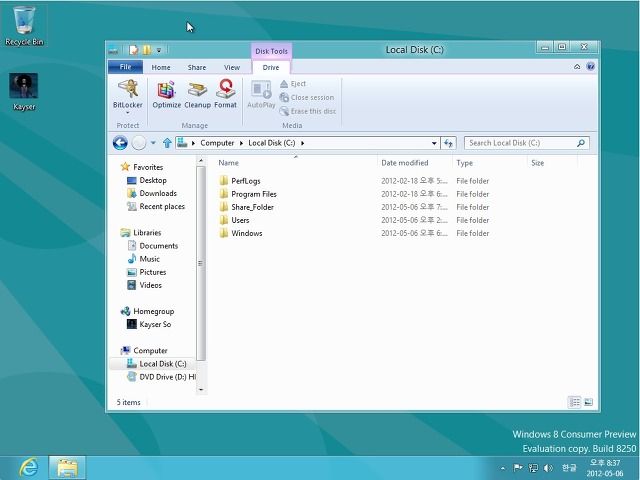Select the Kayser desktop icon

click(x=24, y=92)
